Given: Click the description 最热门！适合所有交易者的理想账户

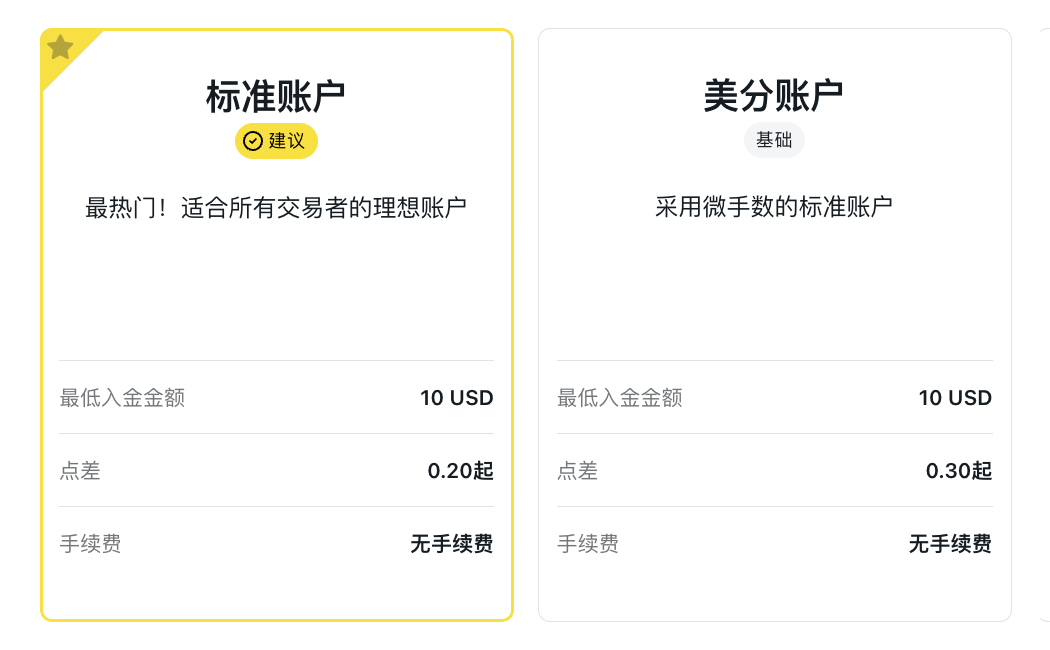Looking at the screenshot, I should [x=276, y=208].
